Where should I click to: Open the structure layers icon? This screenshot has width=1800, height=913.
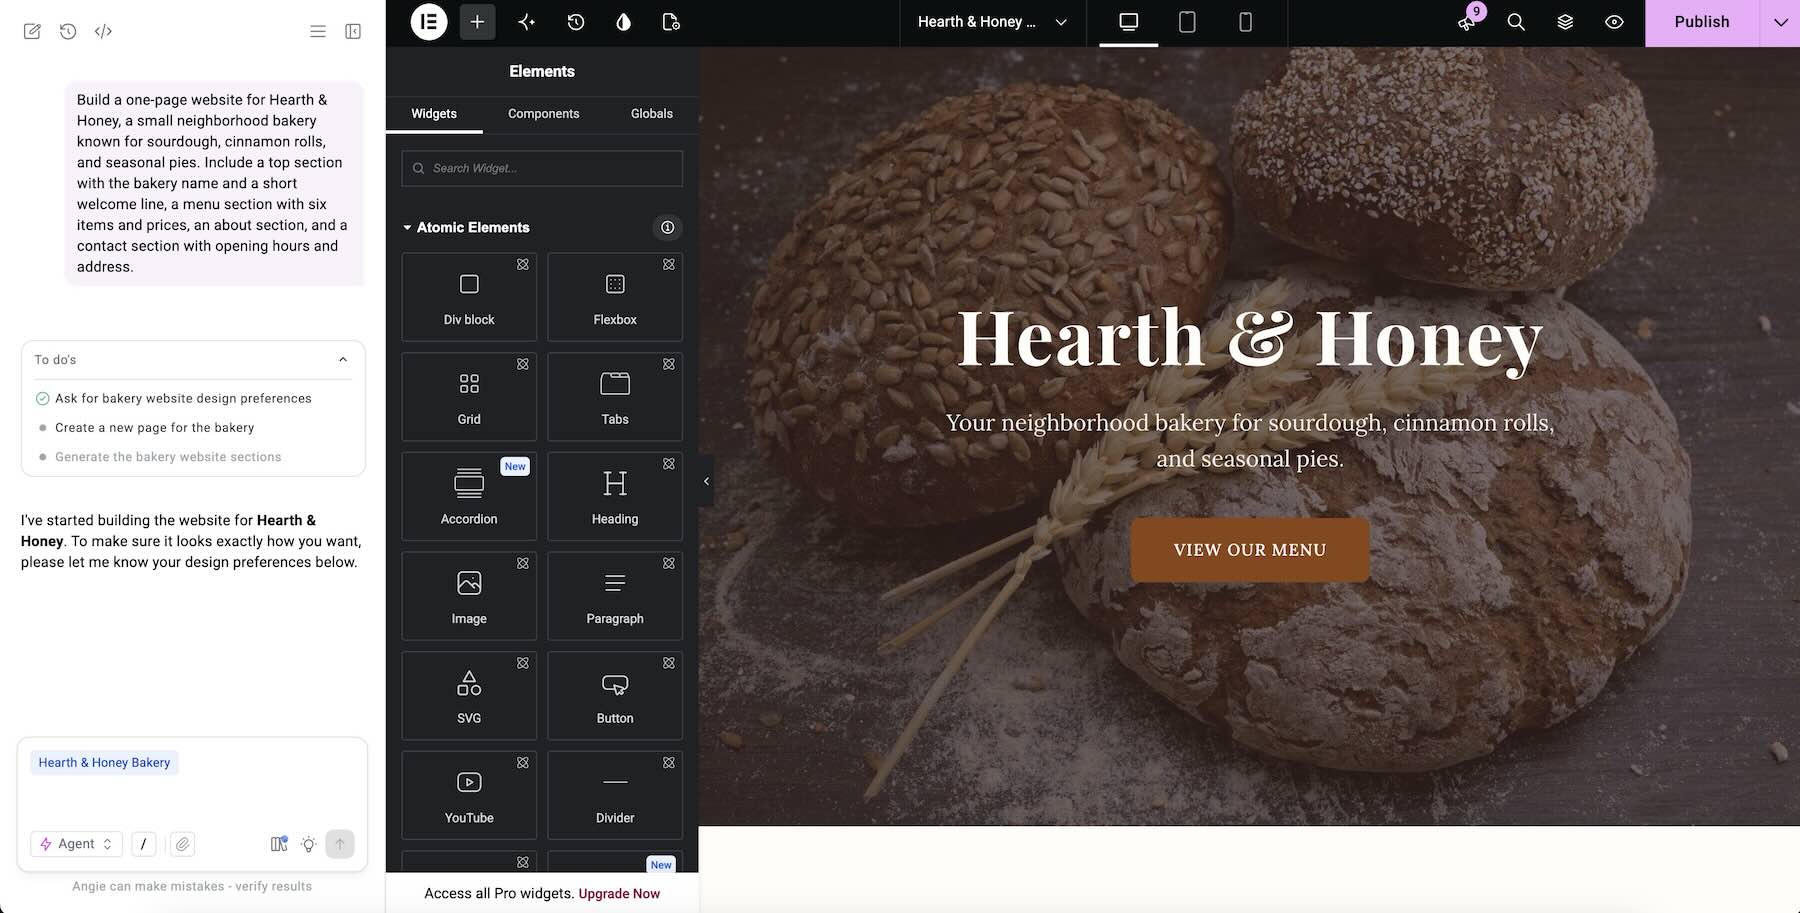pyautogui.click(x=1565, y=22)
